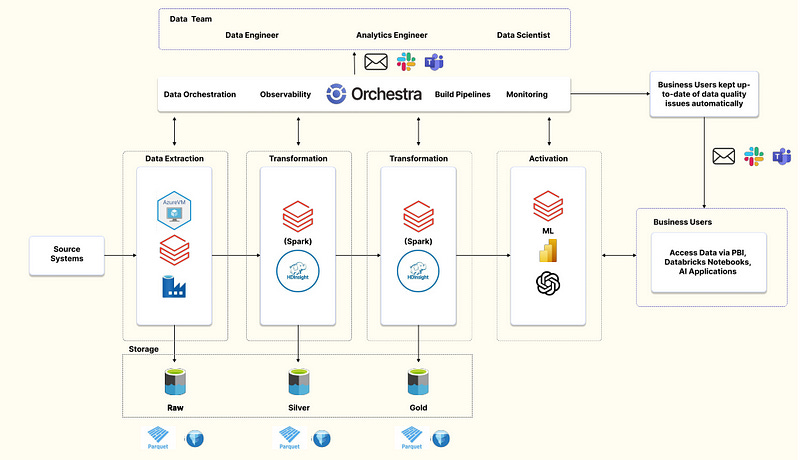Click the Orchestra wordmark text

[x=387, y=94]
